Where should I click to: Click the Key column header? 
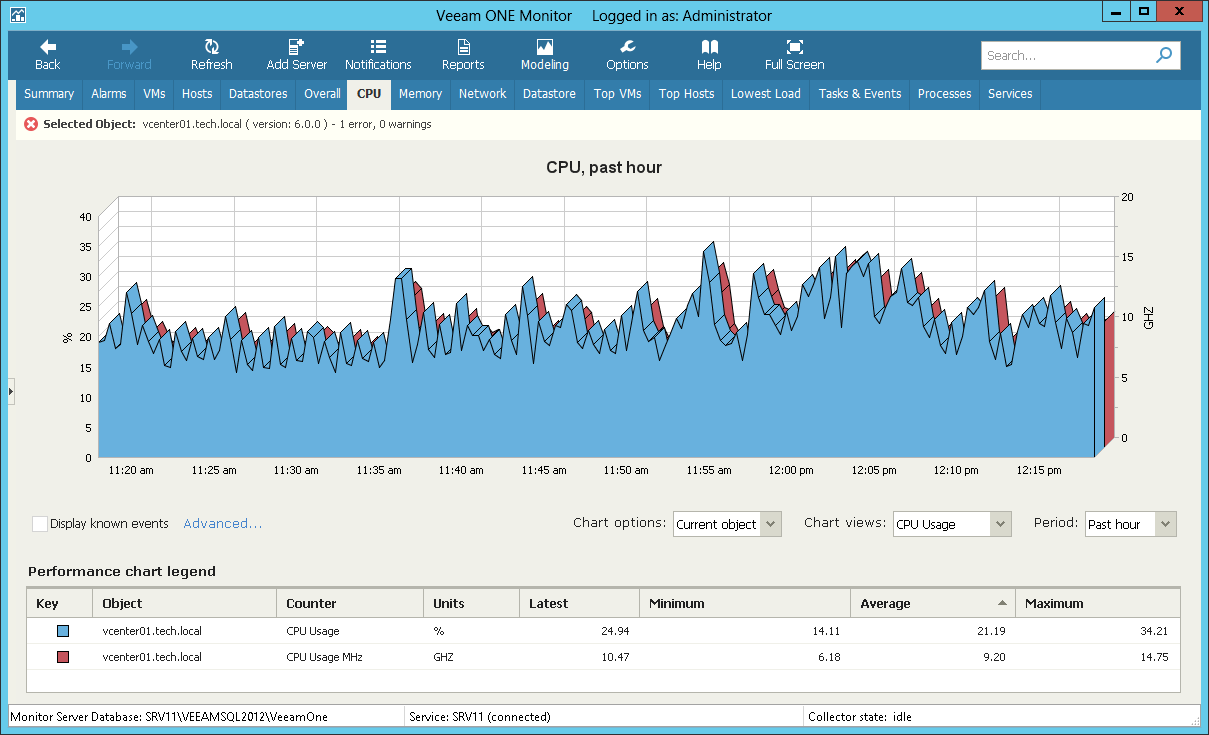59,603
